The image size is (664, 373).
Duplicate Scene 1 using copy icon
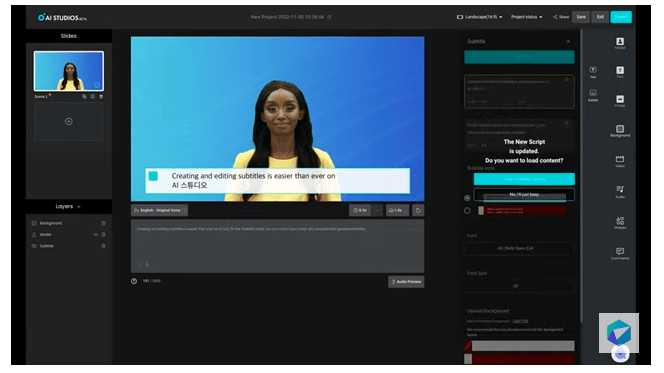[84, 97]
